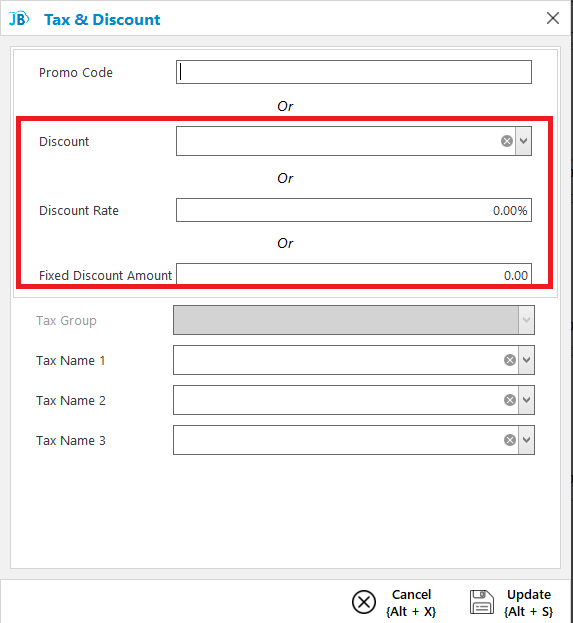Click the Cancel circle-X icon
573x623 pixels.
click(x=364, y=602)
